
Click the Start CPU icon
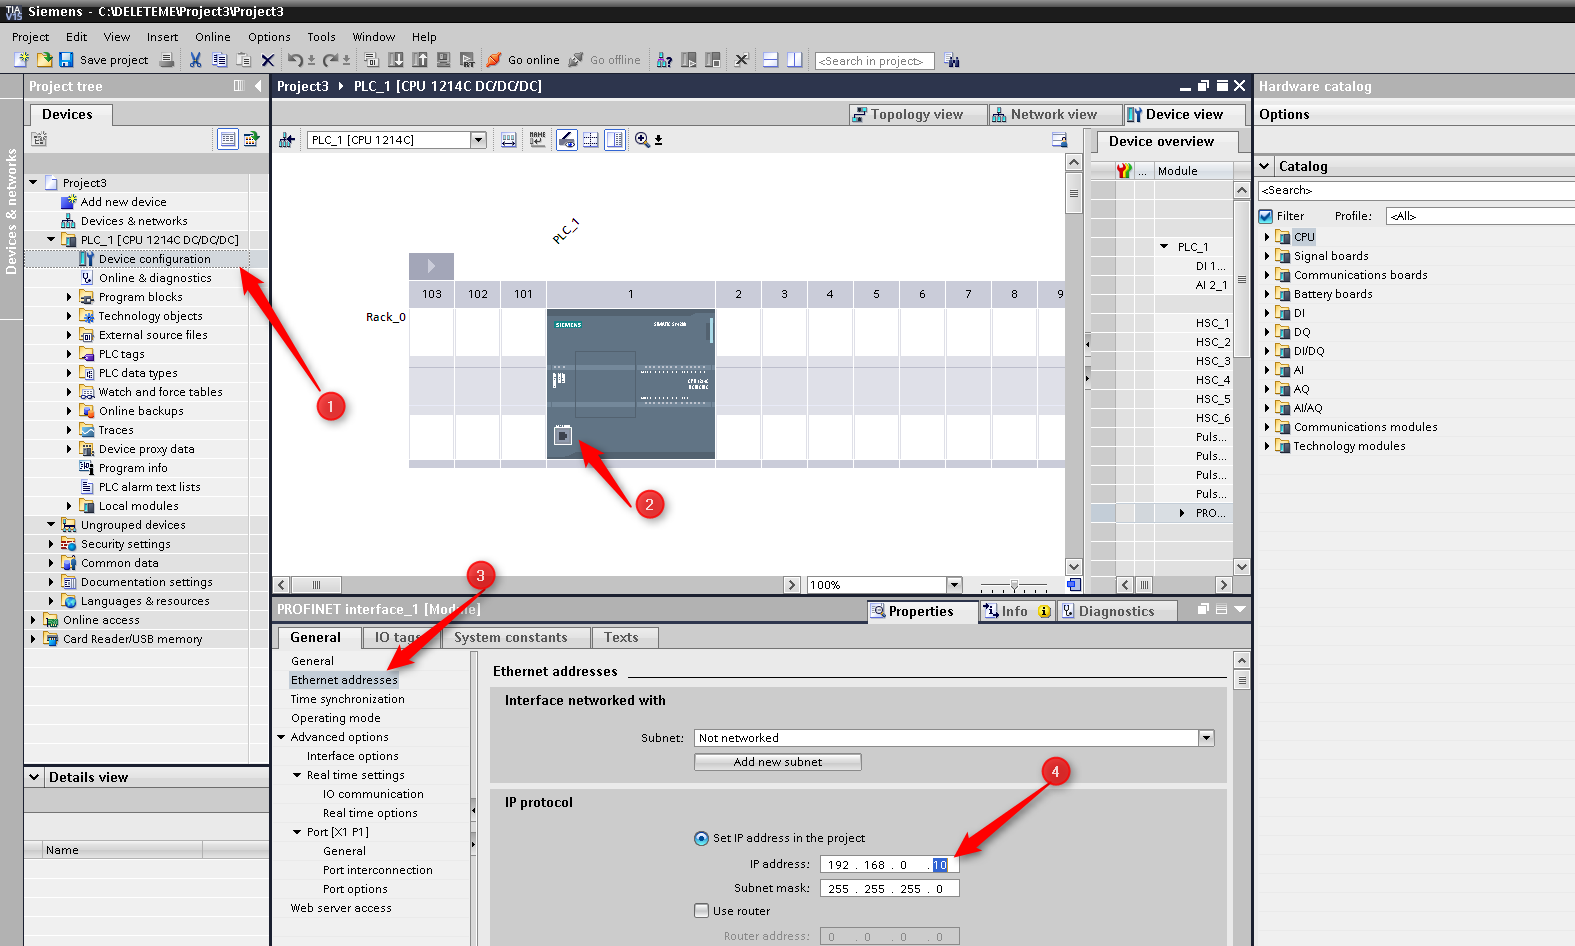pos(688,60)
